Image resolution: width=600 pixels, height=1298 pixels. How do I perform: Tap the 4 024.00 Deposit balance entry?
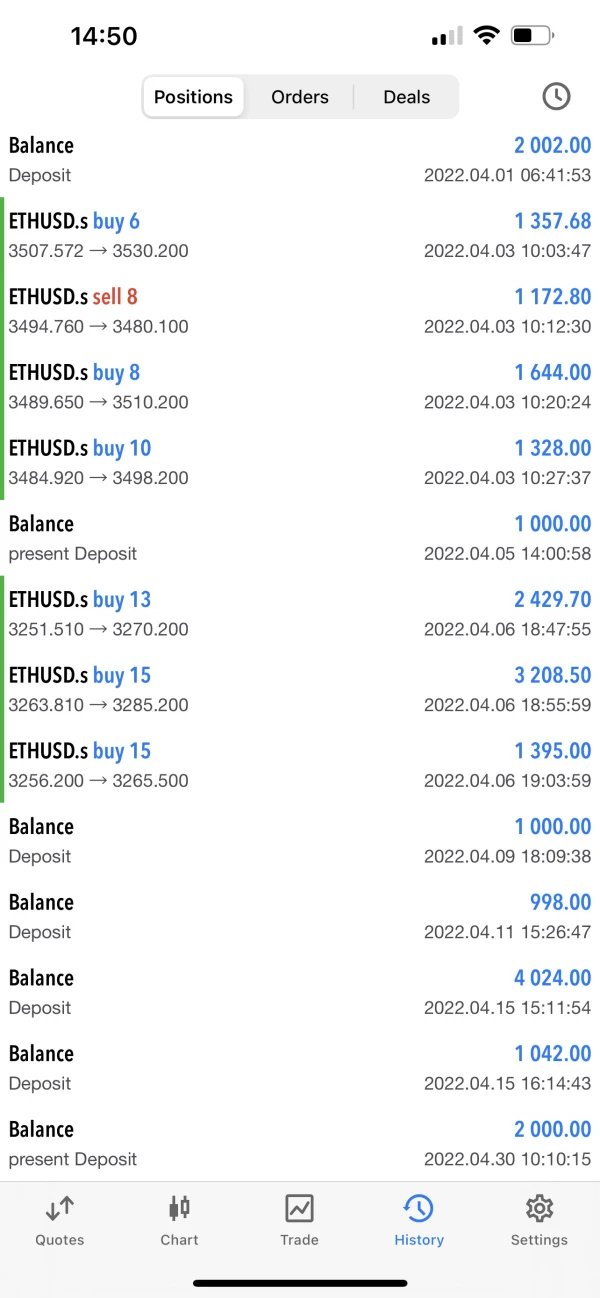[x=300, y=992]
